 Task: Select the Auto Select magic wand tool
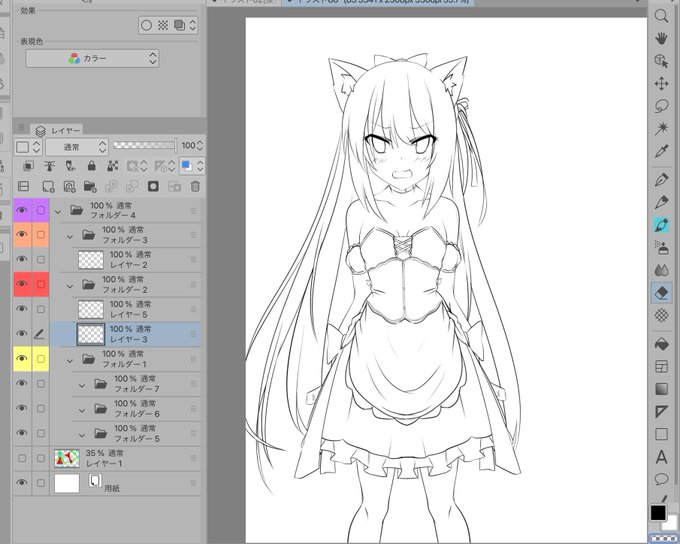point(661,128)
